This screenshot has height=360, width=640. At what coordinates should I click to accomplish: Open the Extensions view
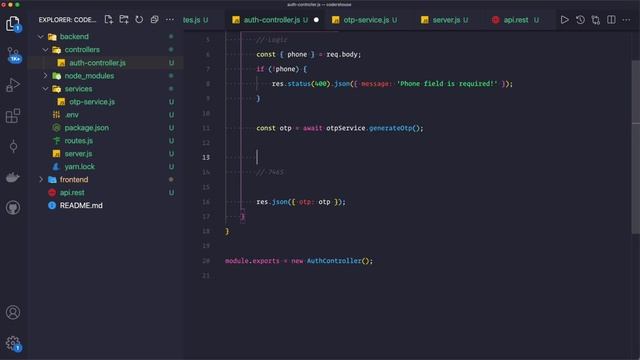point(13,116)
